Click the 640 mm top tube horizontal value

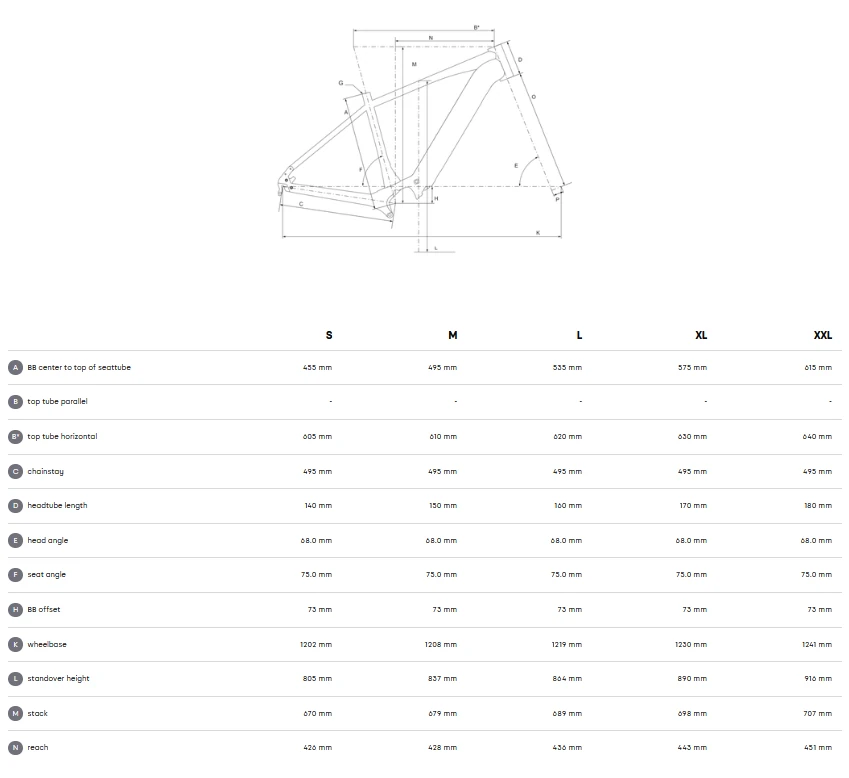(x=818, y=436)
